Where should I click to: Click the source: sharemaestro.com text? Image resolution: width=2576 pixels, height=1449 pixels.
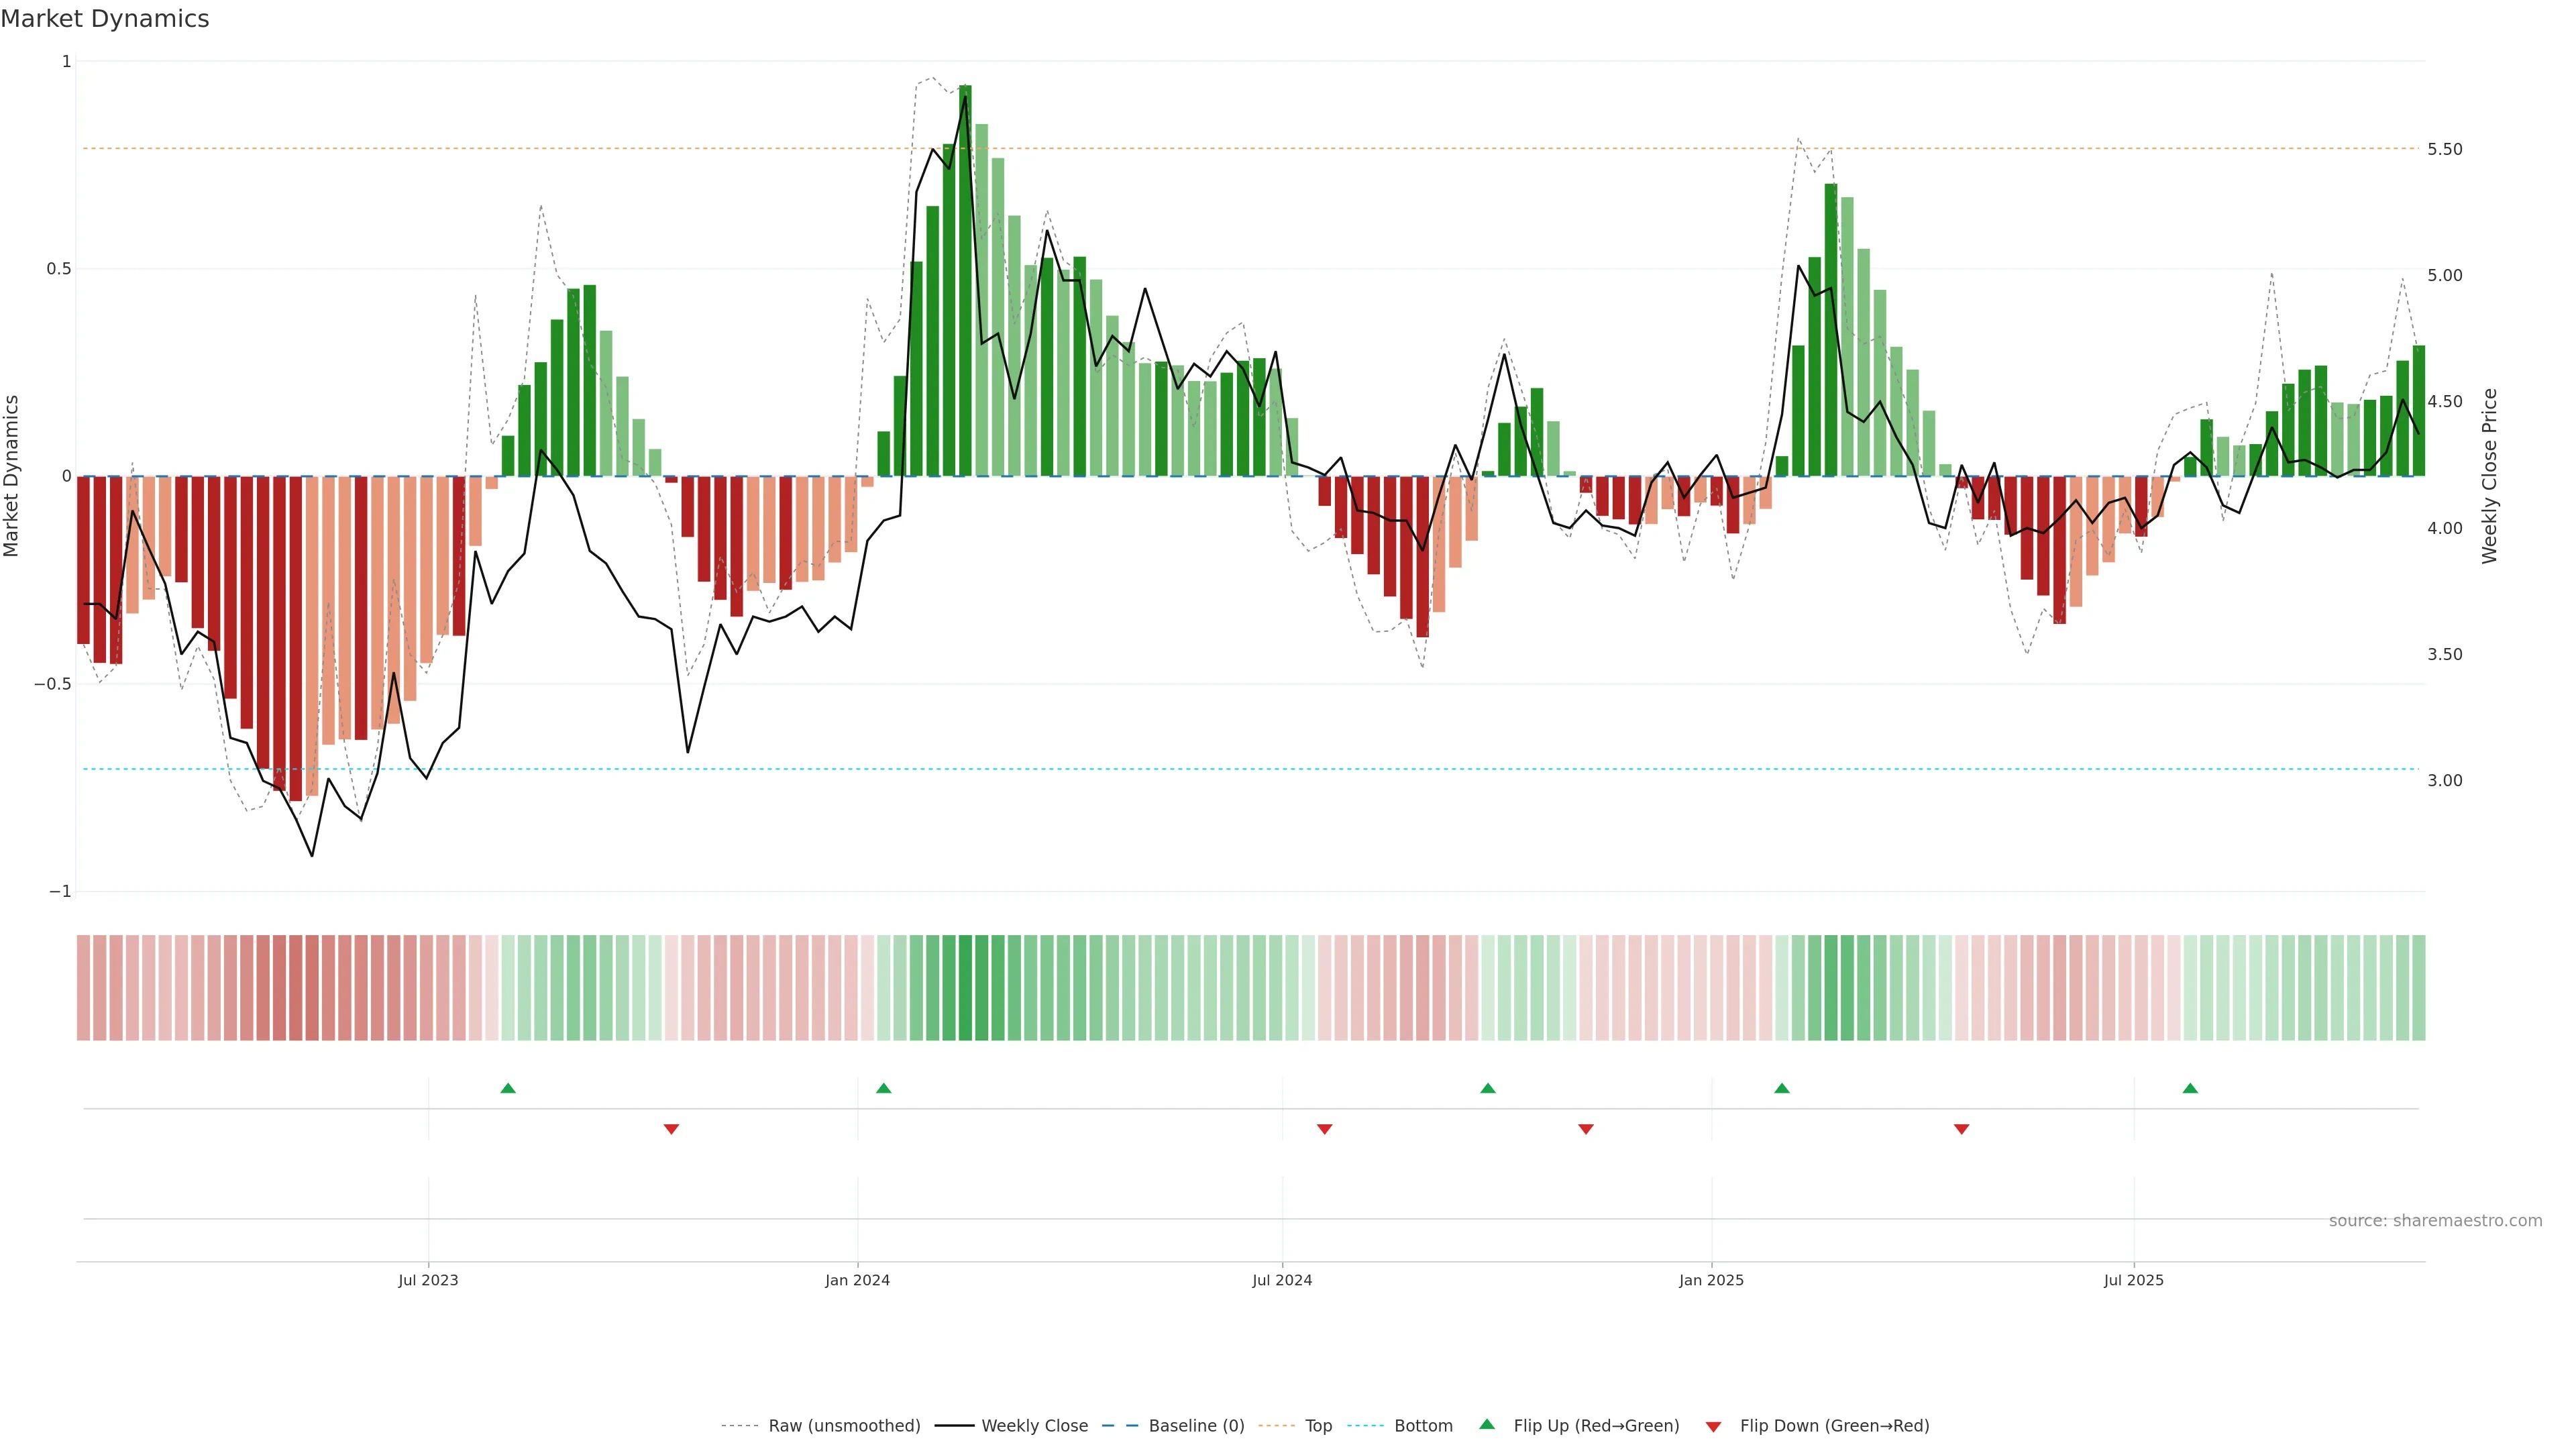tap(2435, 1221)
